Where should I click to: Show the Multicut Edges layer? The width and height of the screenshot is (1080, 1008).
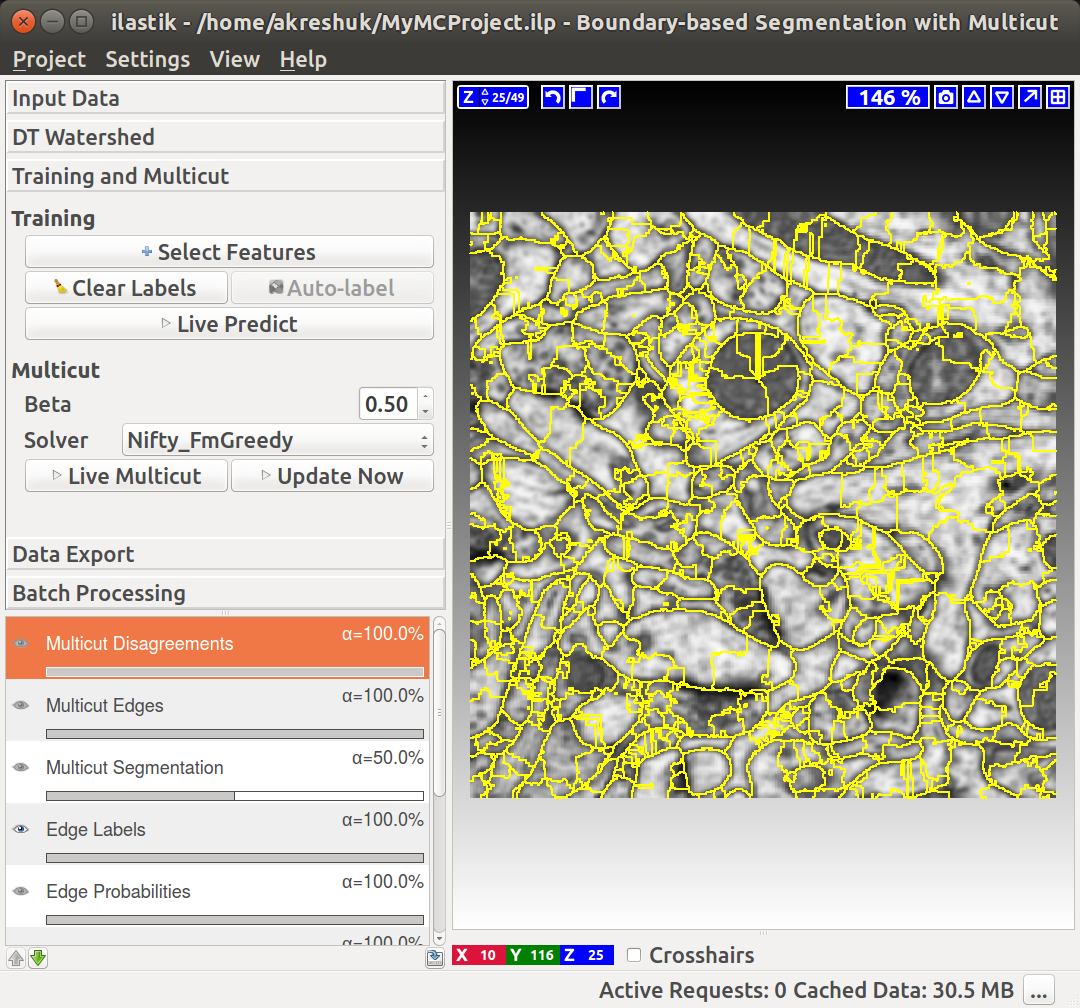(x=21, y=706)
